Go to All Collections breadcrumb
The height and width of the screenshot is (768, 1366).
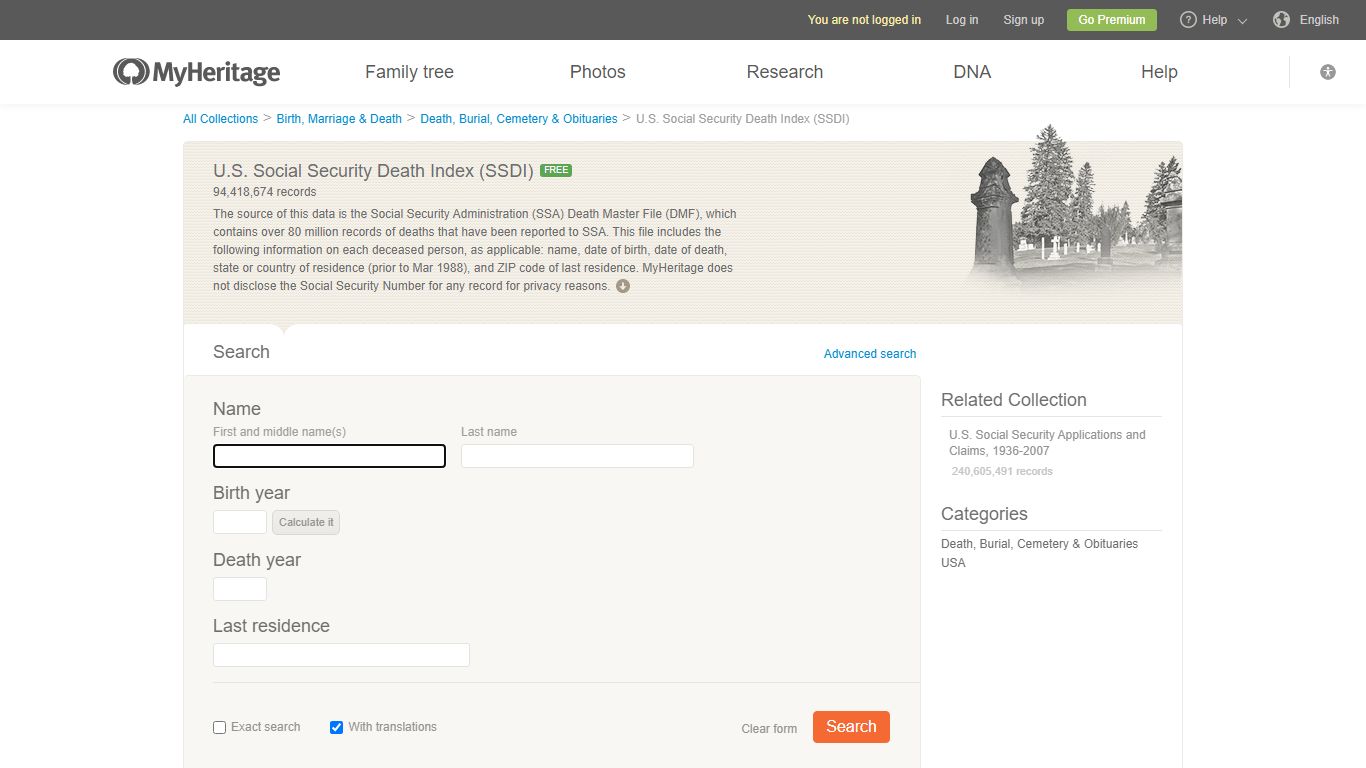(x=220, y=119)
